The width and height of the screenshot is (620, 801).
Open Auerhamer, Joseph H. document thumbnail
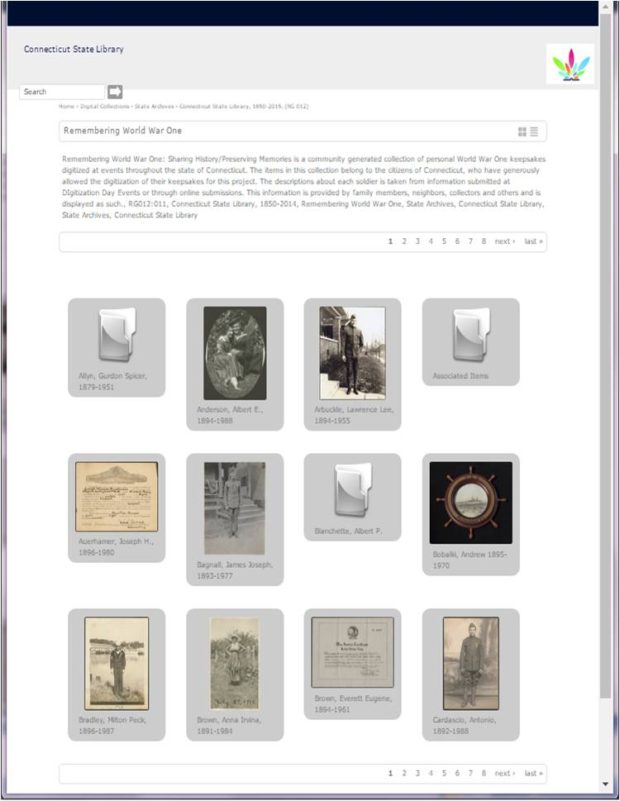(116, 497)
